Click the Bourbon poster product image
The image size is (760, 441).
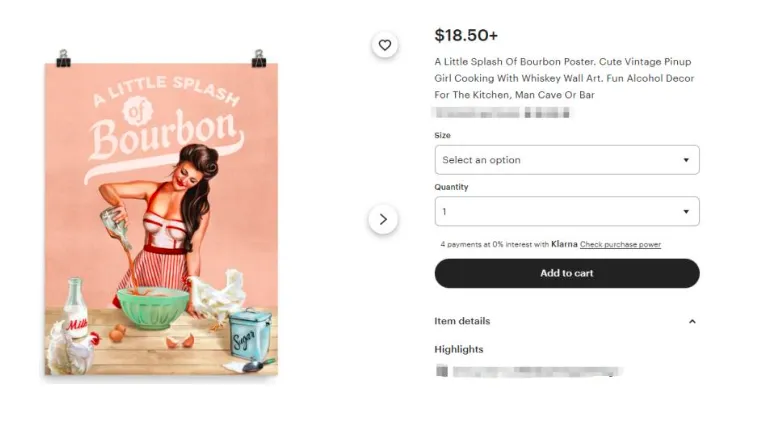pyautogui.click(x=161, y=219)
